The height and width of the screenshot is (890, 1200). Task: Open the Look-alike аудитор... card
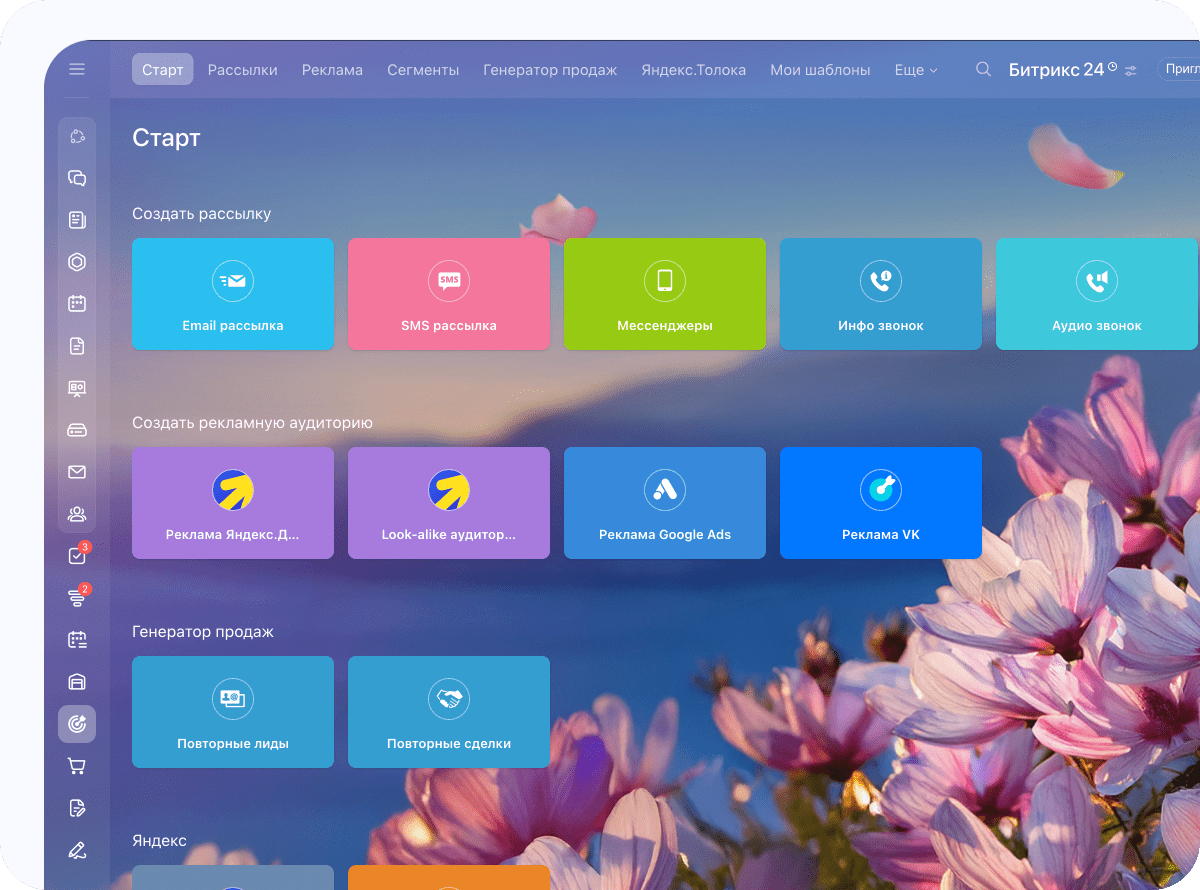pyautogui.click(x=449, y=503)
